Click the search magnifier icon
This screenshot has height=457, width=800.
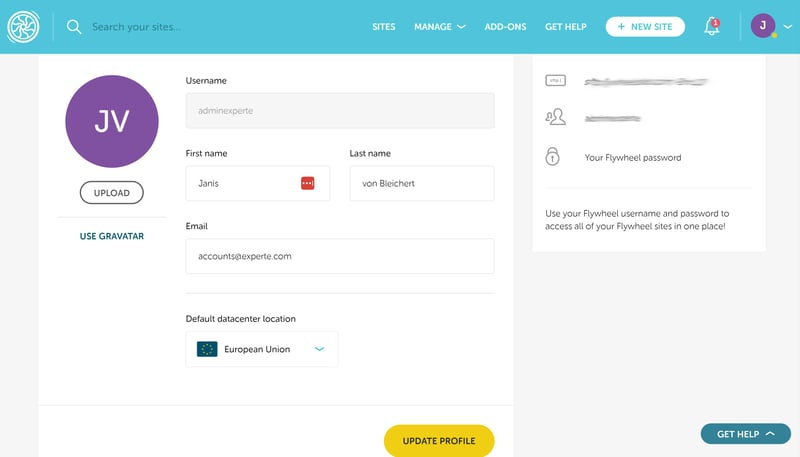(74, 27)
